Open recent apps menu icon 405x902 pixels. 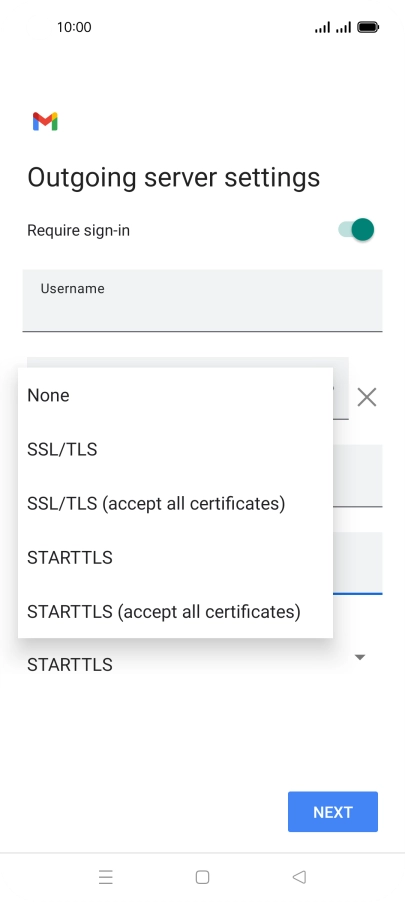(105, 877)
